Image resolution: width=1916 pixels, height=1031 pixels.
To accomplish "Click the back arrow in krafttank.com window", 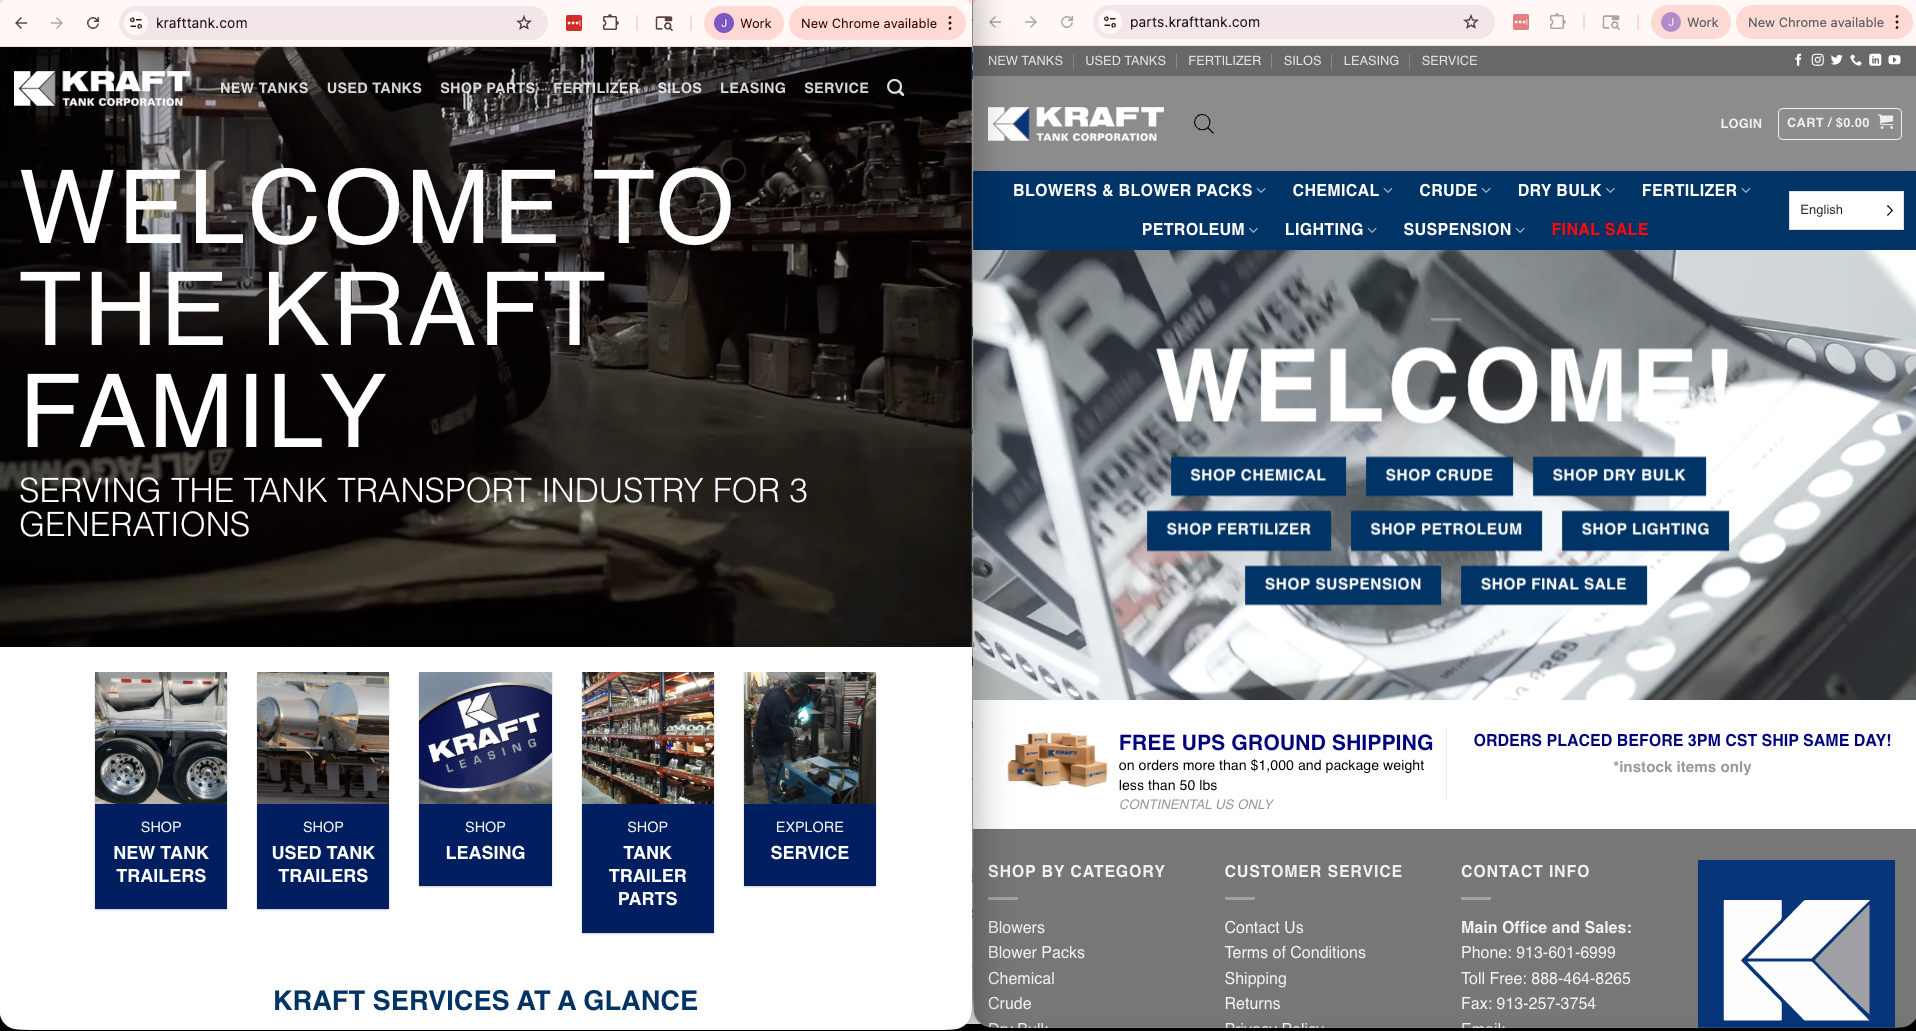I will pyautogui.click(x=21, y=23).
